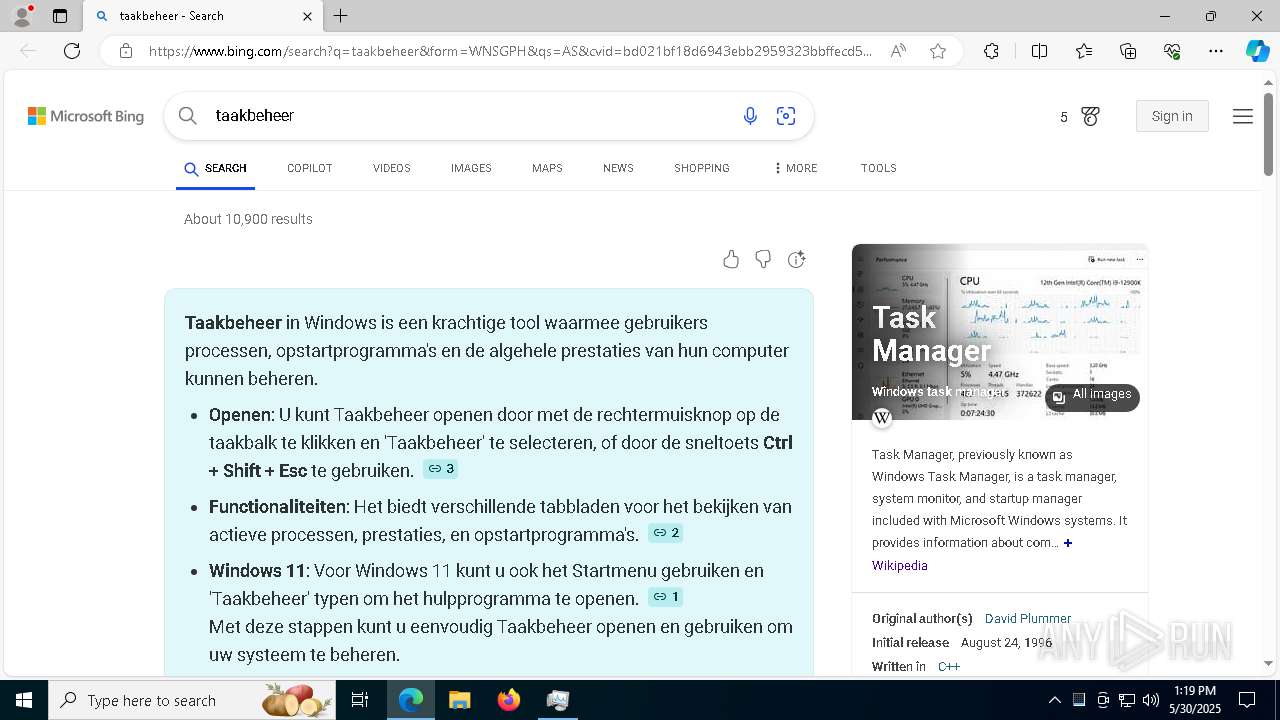Click the Sign in button

click(1172, 116)
